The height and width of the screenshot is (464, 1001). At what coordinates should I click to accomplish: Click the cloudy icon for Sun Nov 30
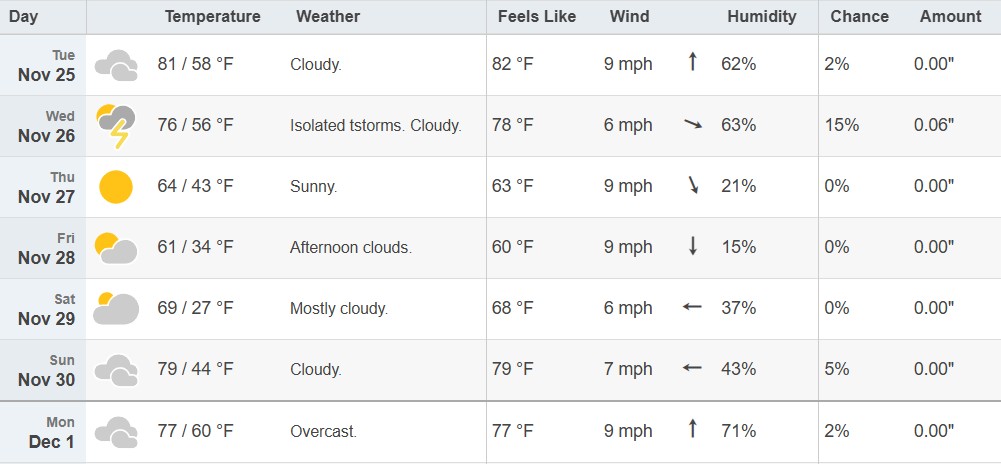[116, 369]
